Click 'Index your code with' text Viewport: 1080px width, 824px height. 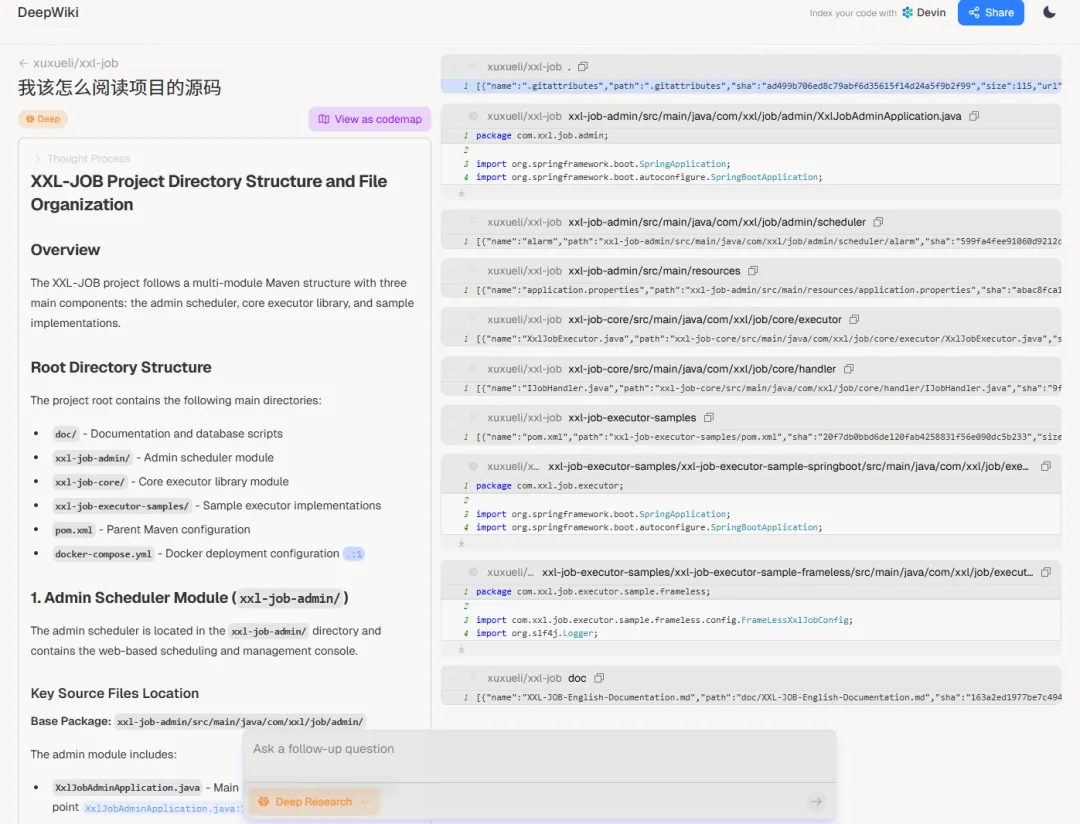[853, 13]
